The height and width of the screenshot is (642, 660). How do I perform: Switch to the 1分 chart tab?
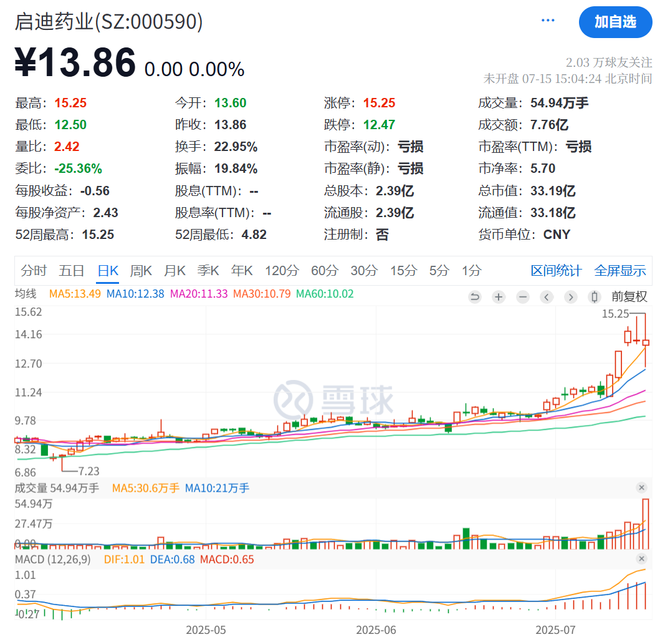[471, 271]
